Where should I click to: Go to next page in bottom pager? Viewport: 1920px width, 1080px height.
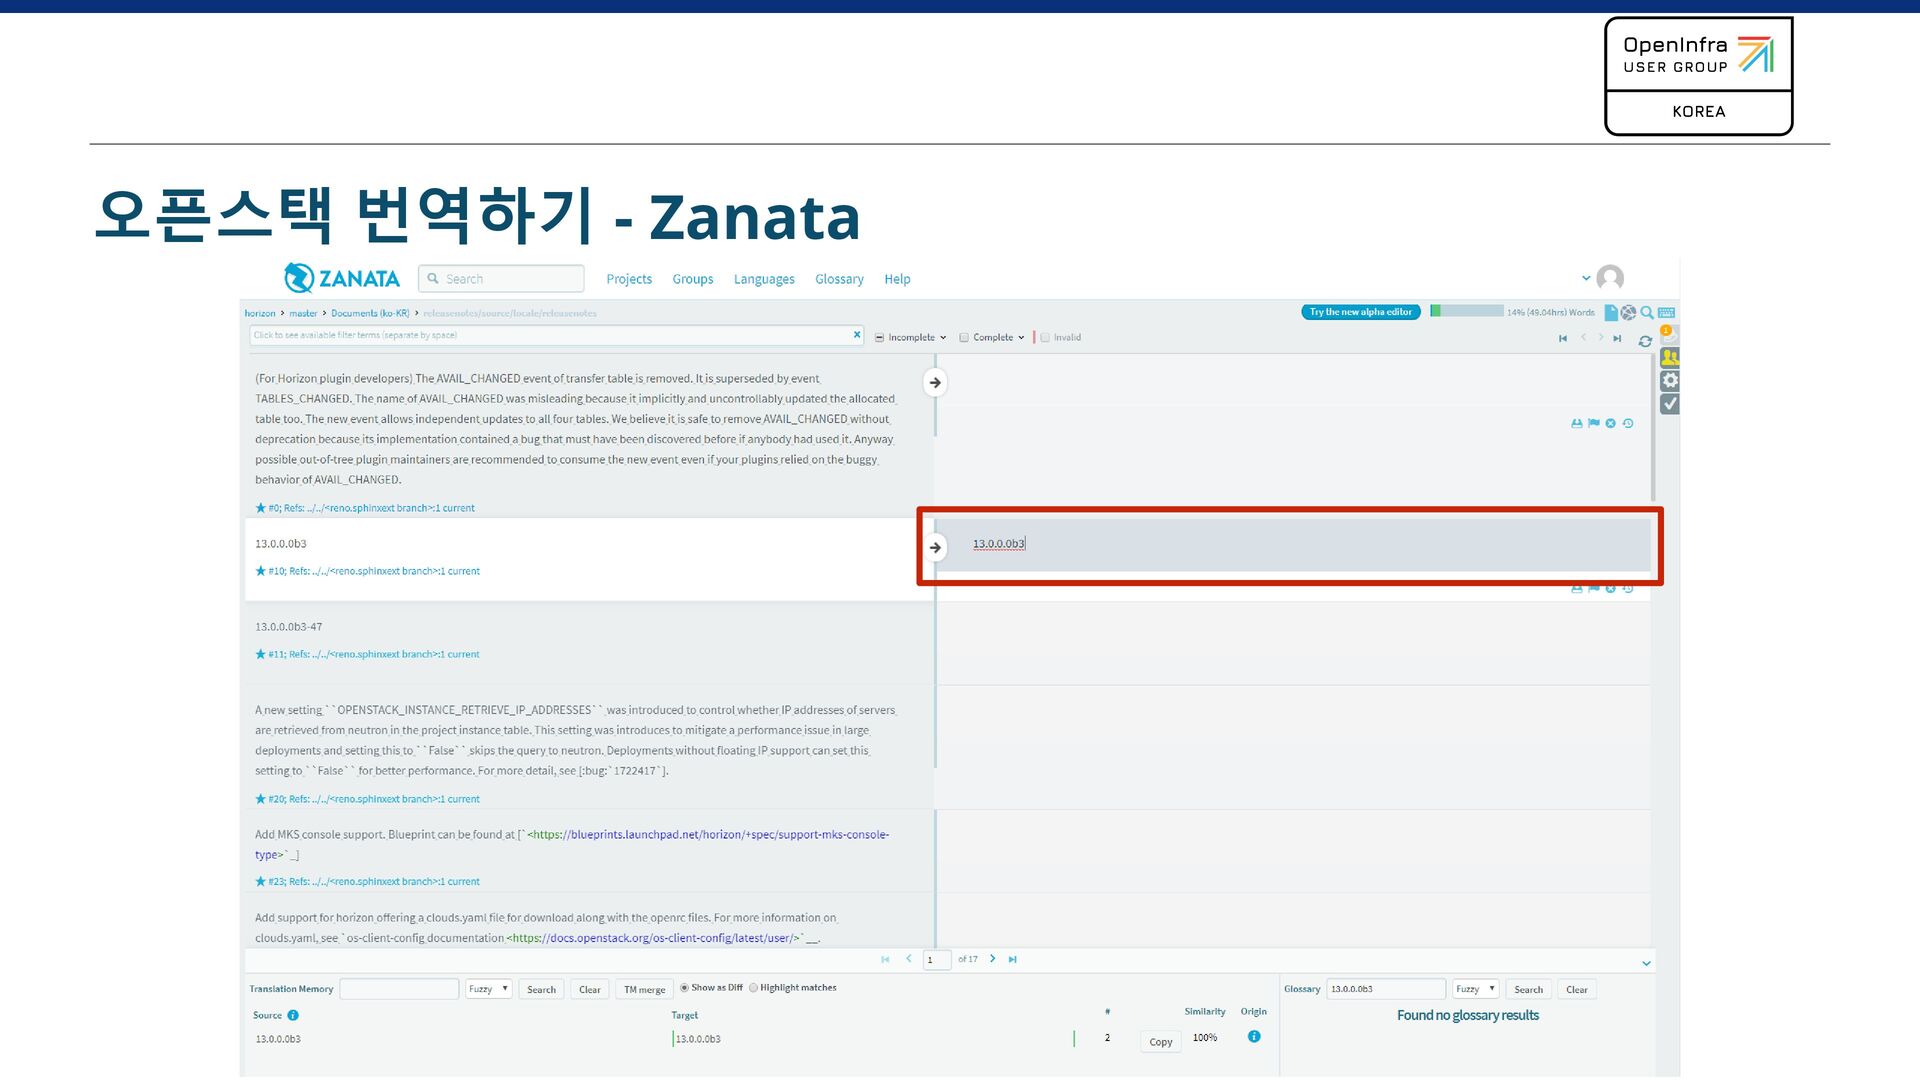pos(992,959)
